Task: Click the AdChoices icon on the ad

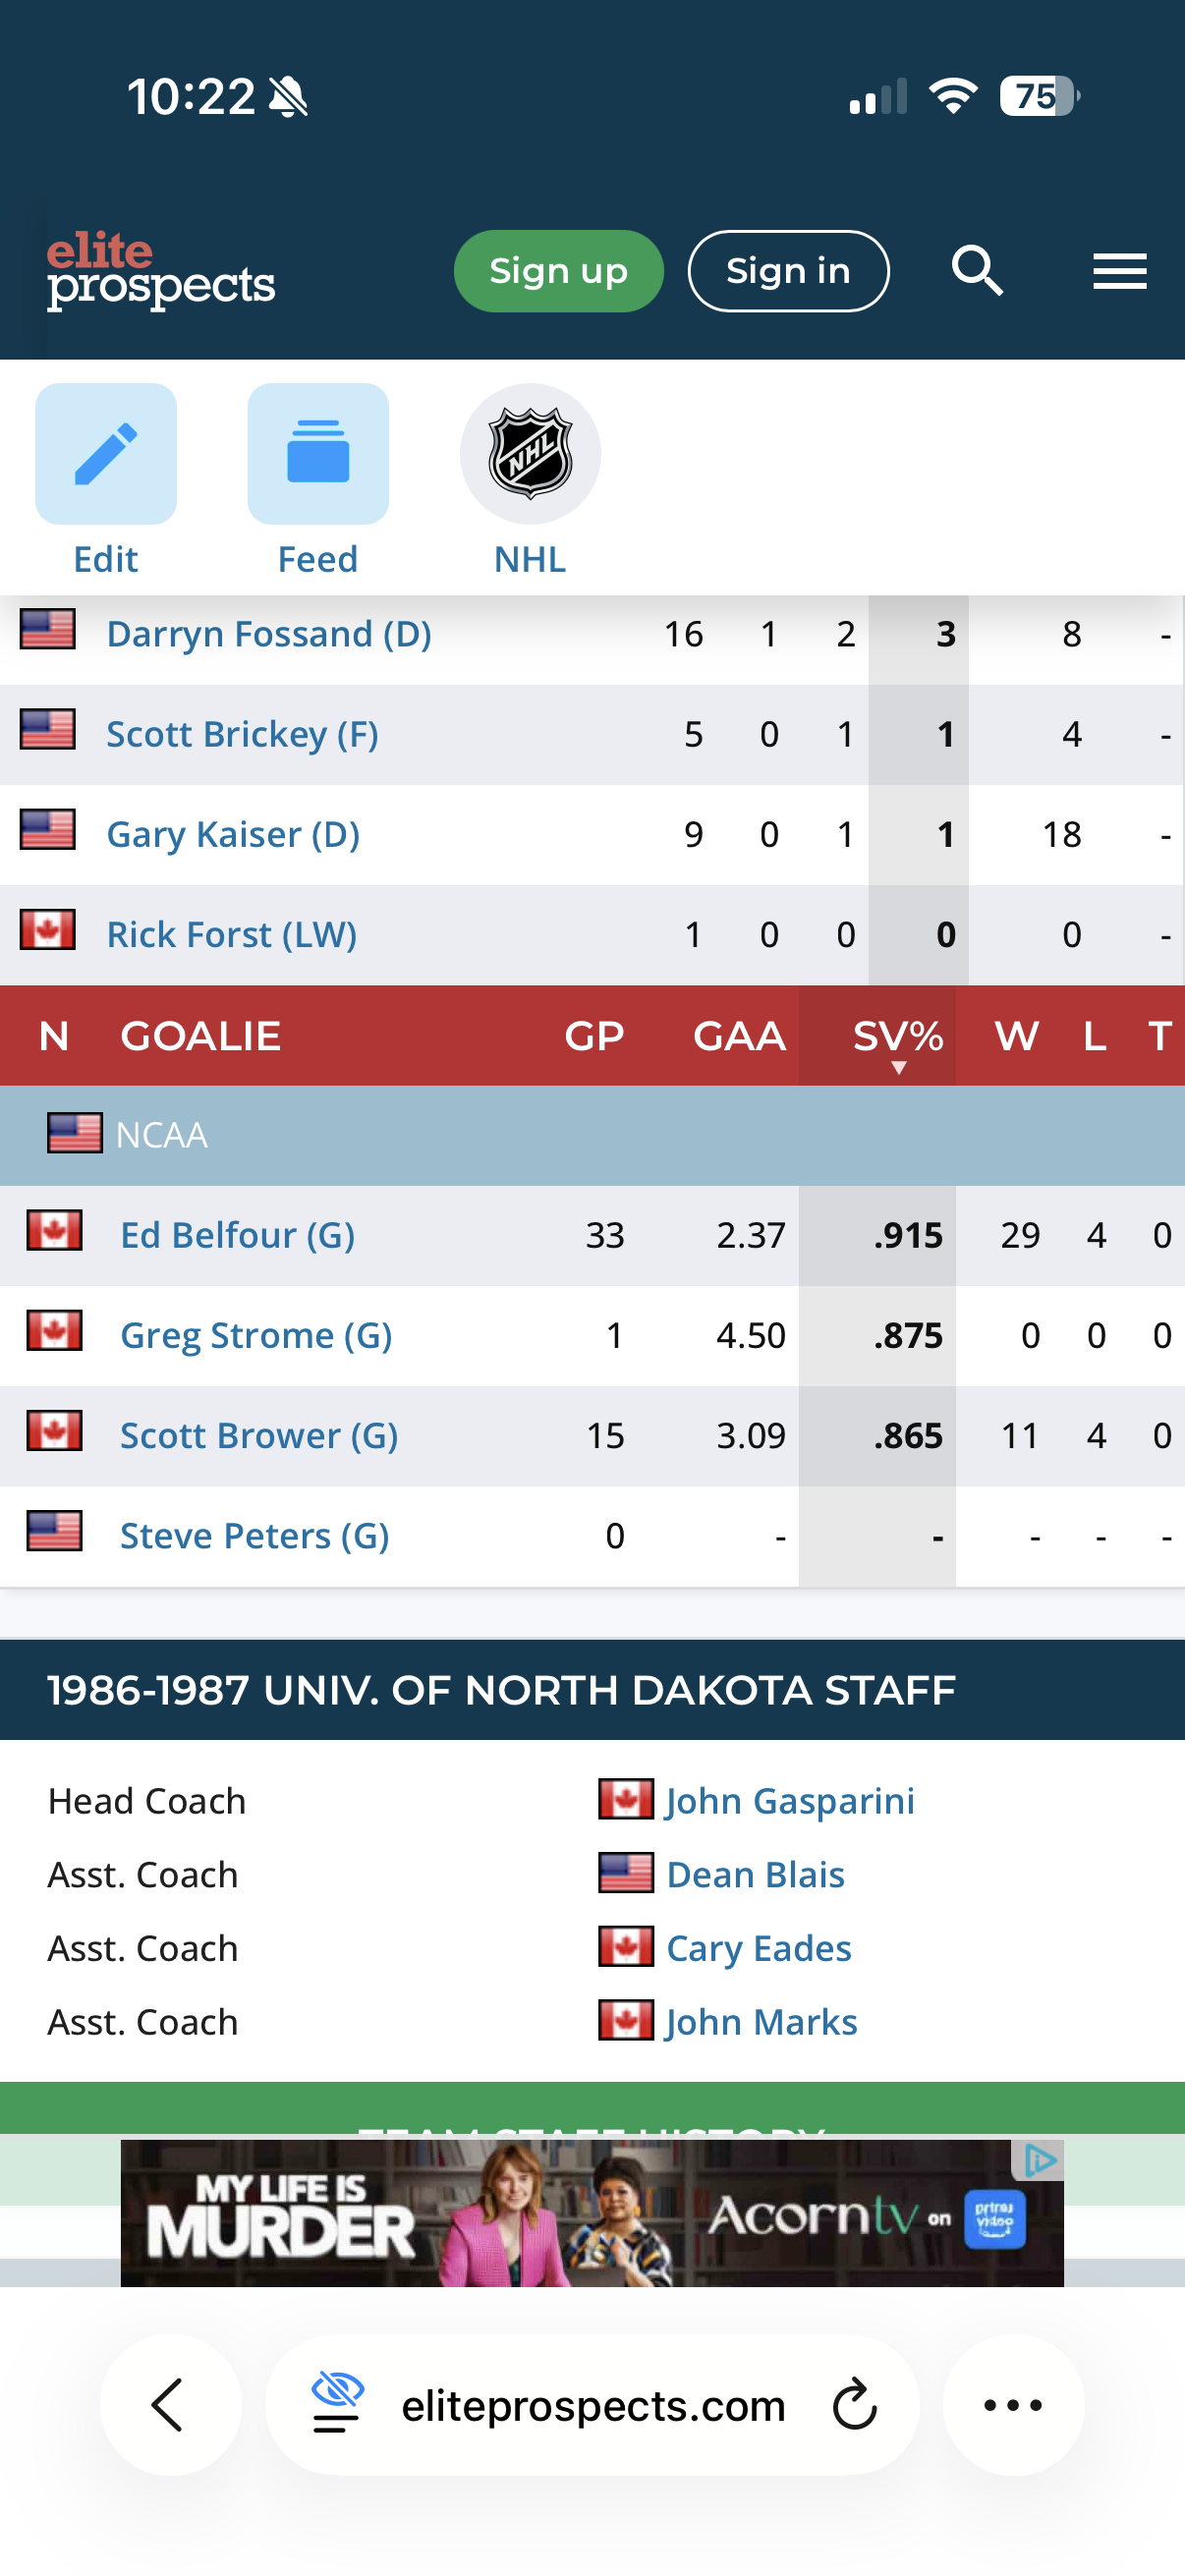Action: [1040, 2160]
